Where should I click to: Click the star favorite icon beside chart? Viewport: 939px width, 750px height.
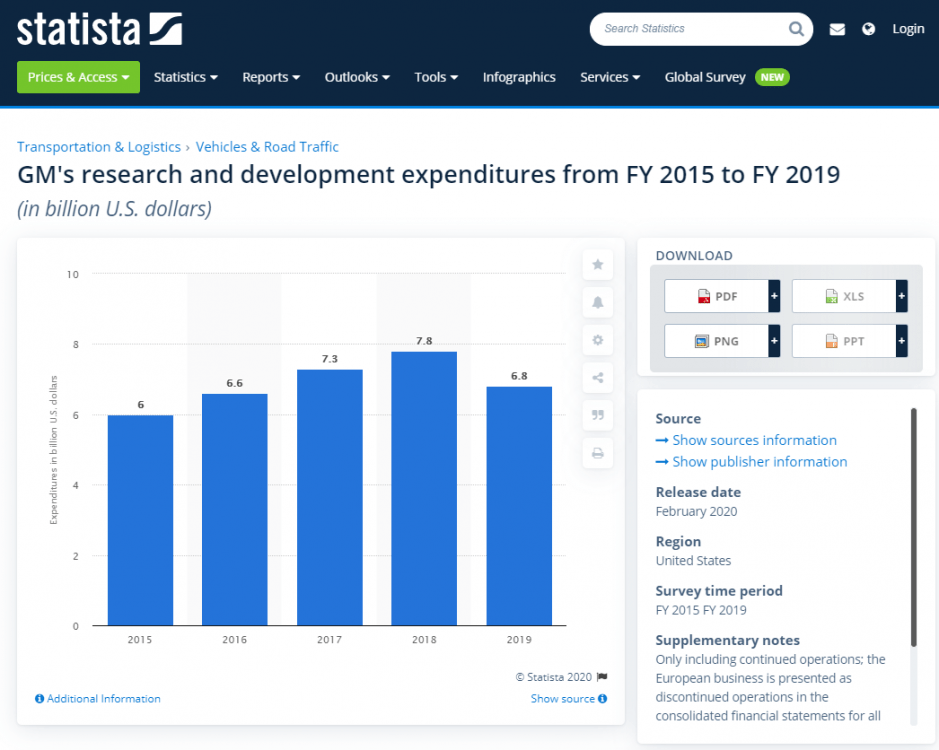coord(597,265)
